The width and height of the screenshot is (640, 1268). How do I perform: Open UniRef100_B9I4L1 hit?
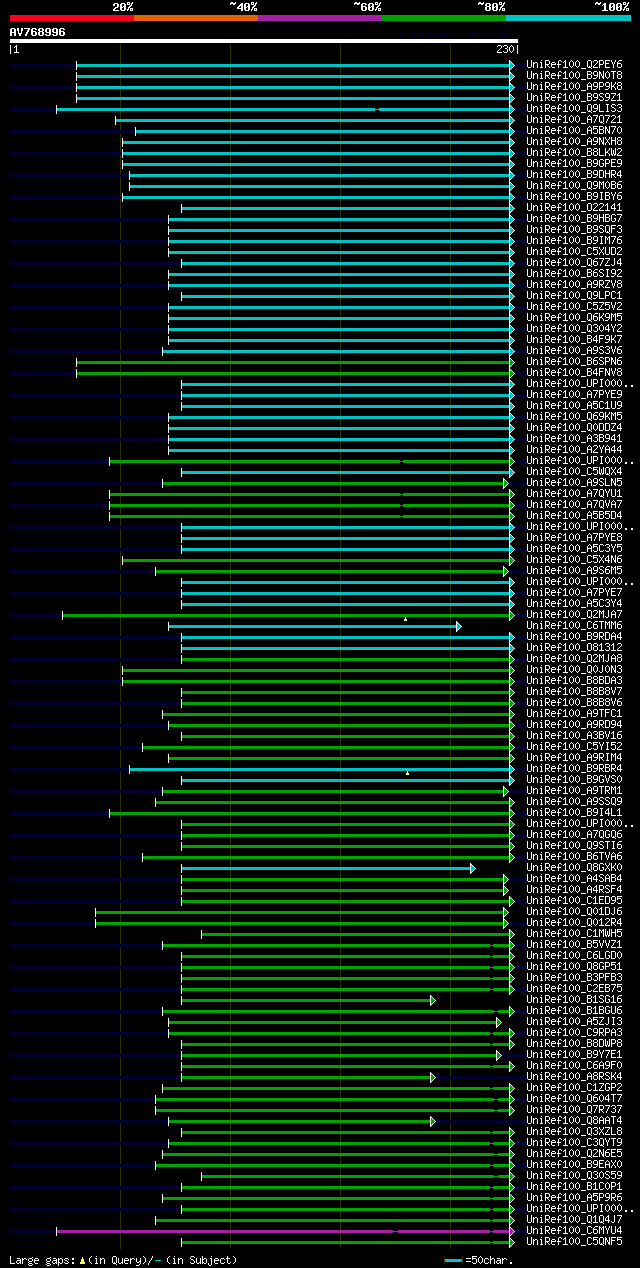point(574,813)
